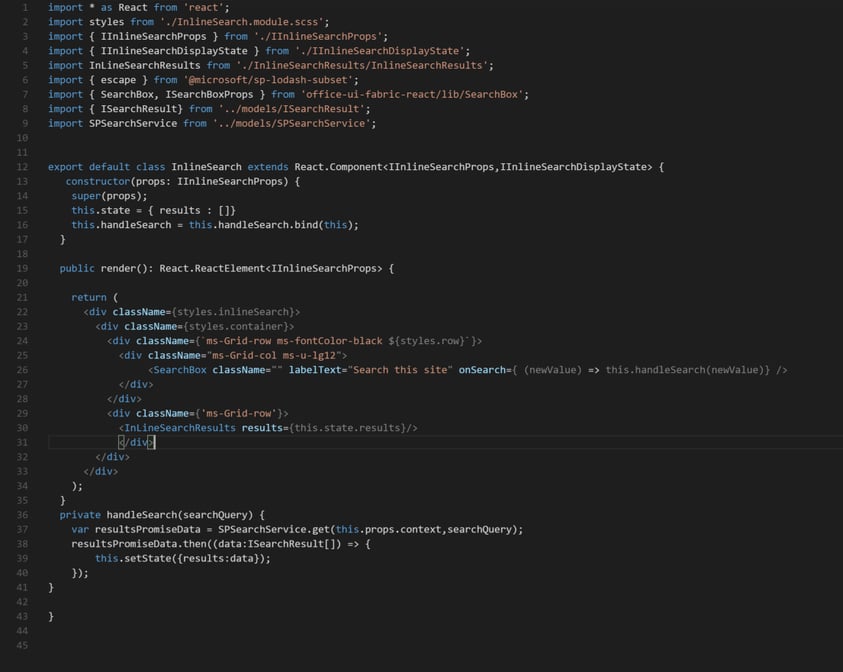Click ISearchResult[] type on line 38
The height and width of the screenshot is (672, 843).
[x=291, y=544]
